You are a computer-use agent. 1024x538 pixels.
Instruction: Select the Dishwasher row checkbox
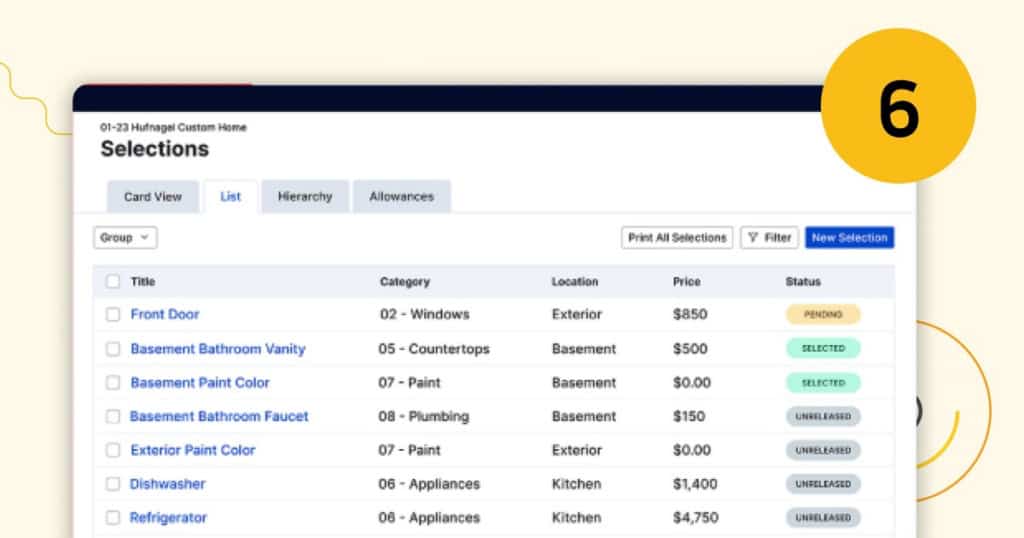pyautogui.click(x=113, y=484)
